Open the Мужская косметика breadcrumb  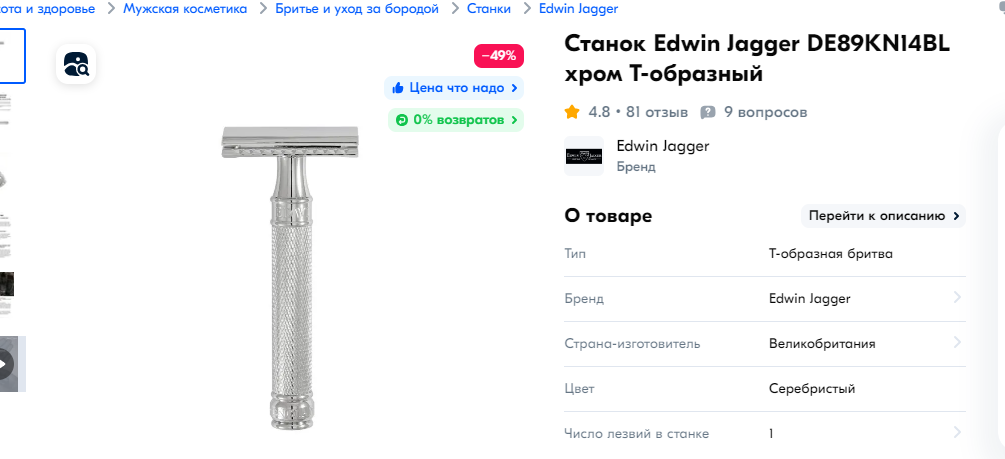(185, 9)
